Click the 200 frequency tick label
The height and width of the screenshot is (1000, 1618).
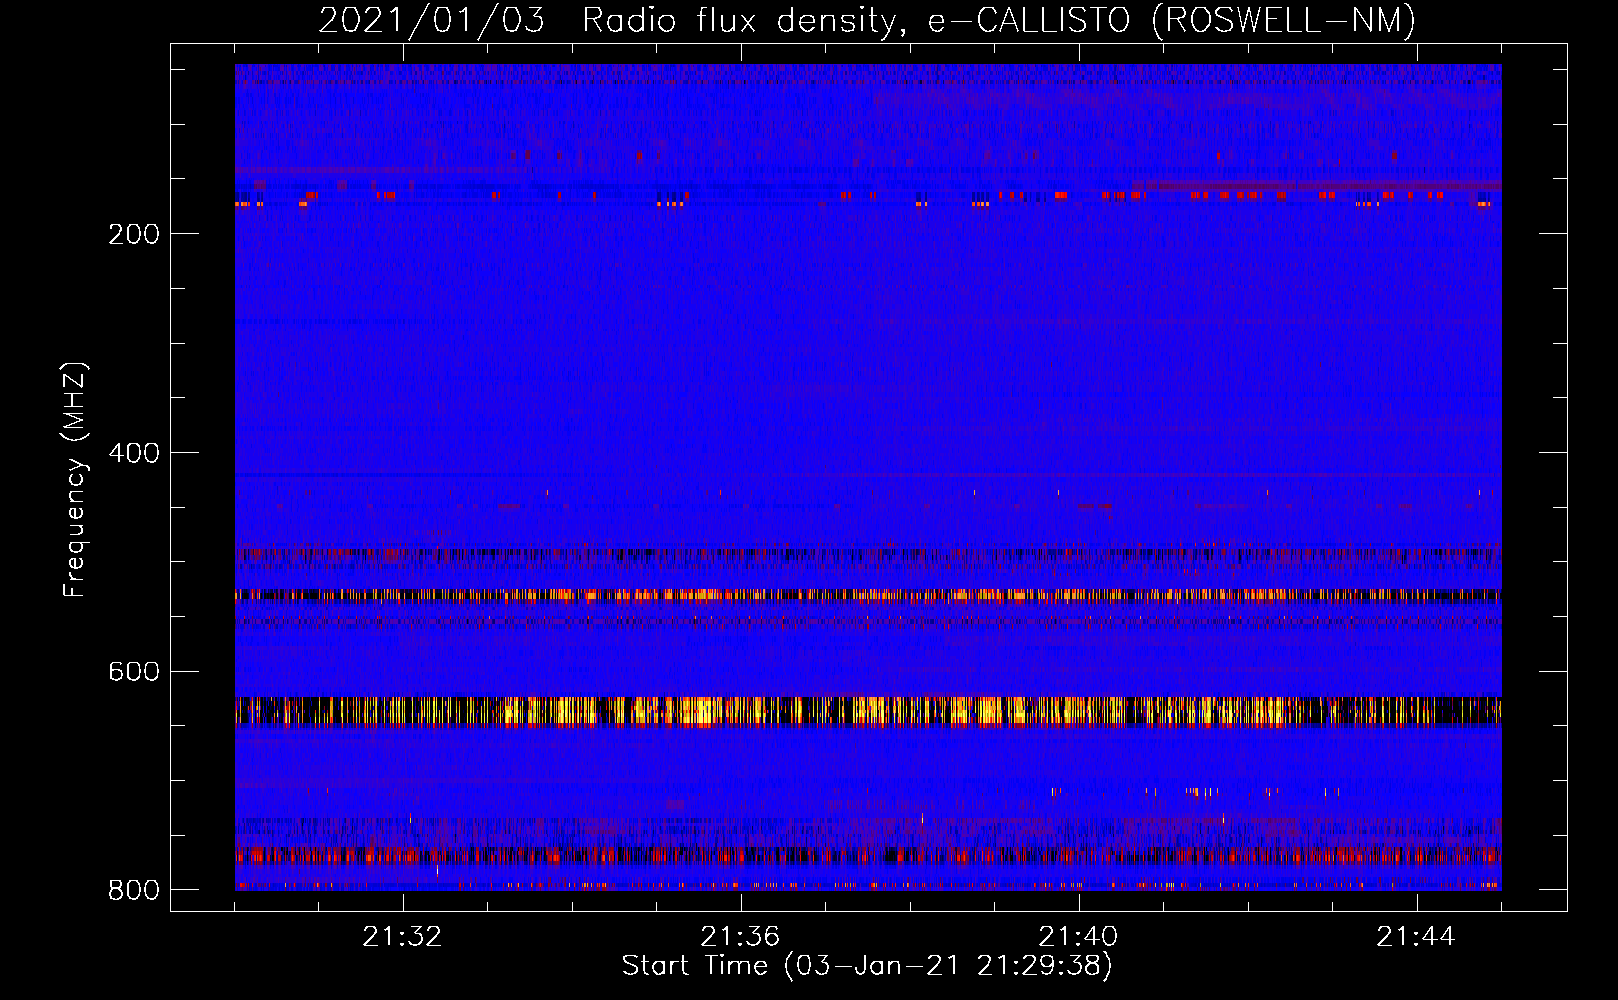pyautogui.click(x=135, y=235)
